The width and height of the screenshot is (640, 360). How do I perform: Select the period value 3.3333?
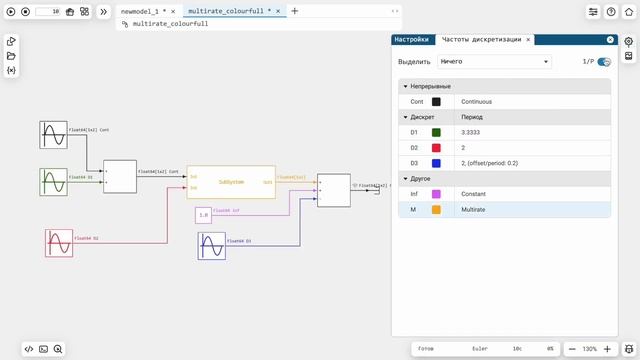[x=470, y=132]
